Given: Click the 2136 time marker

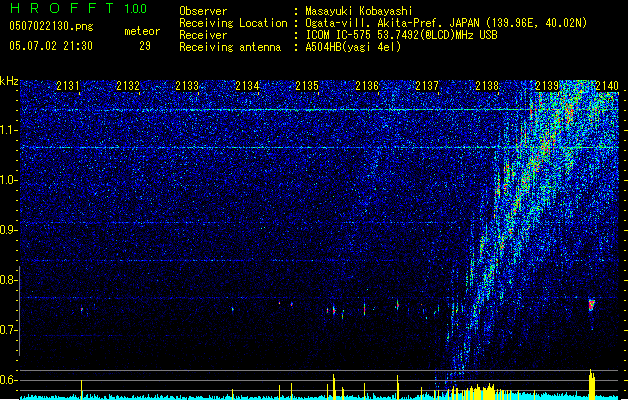Looking at the screenshot, I should tap(367, 86).
